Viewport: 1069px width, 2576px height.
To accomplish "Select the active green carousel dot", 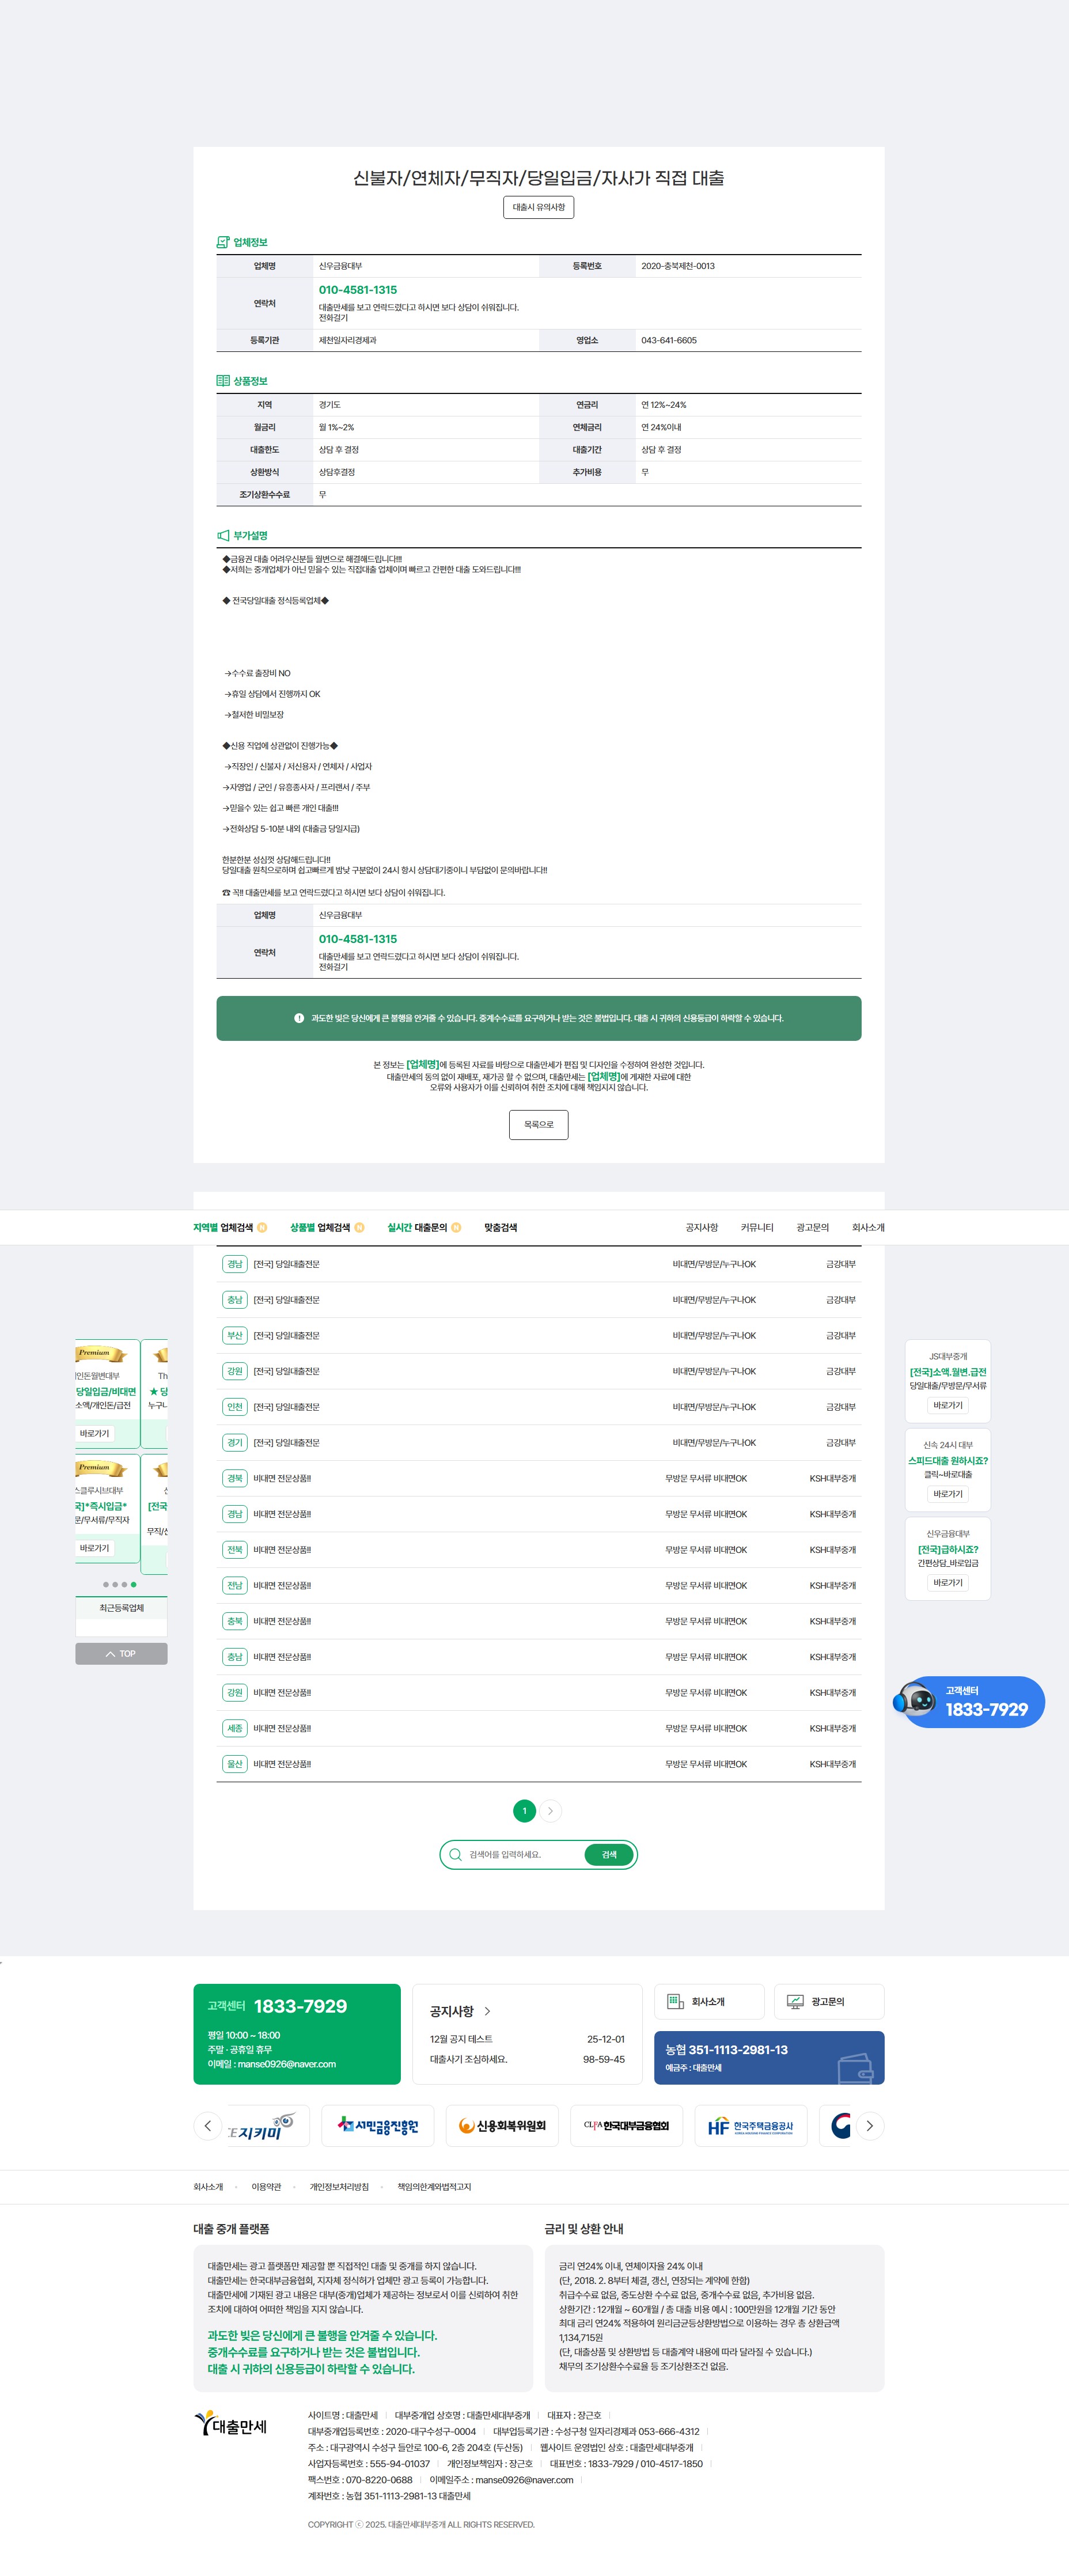I will pos(134,1585).
